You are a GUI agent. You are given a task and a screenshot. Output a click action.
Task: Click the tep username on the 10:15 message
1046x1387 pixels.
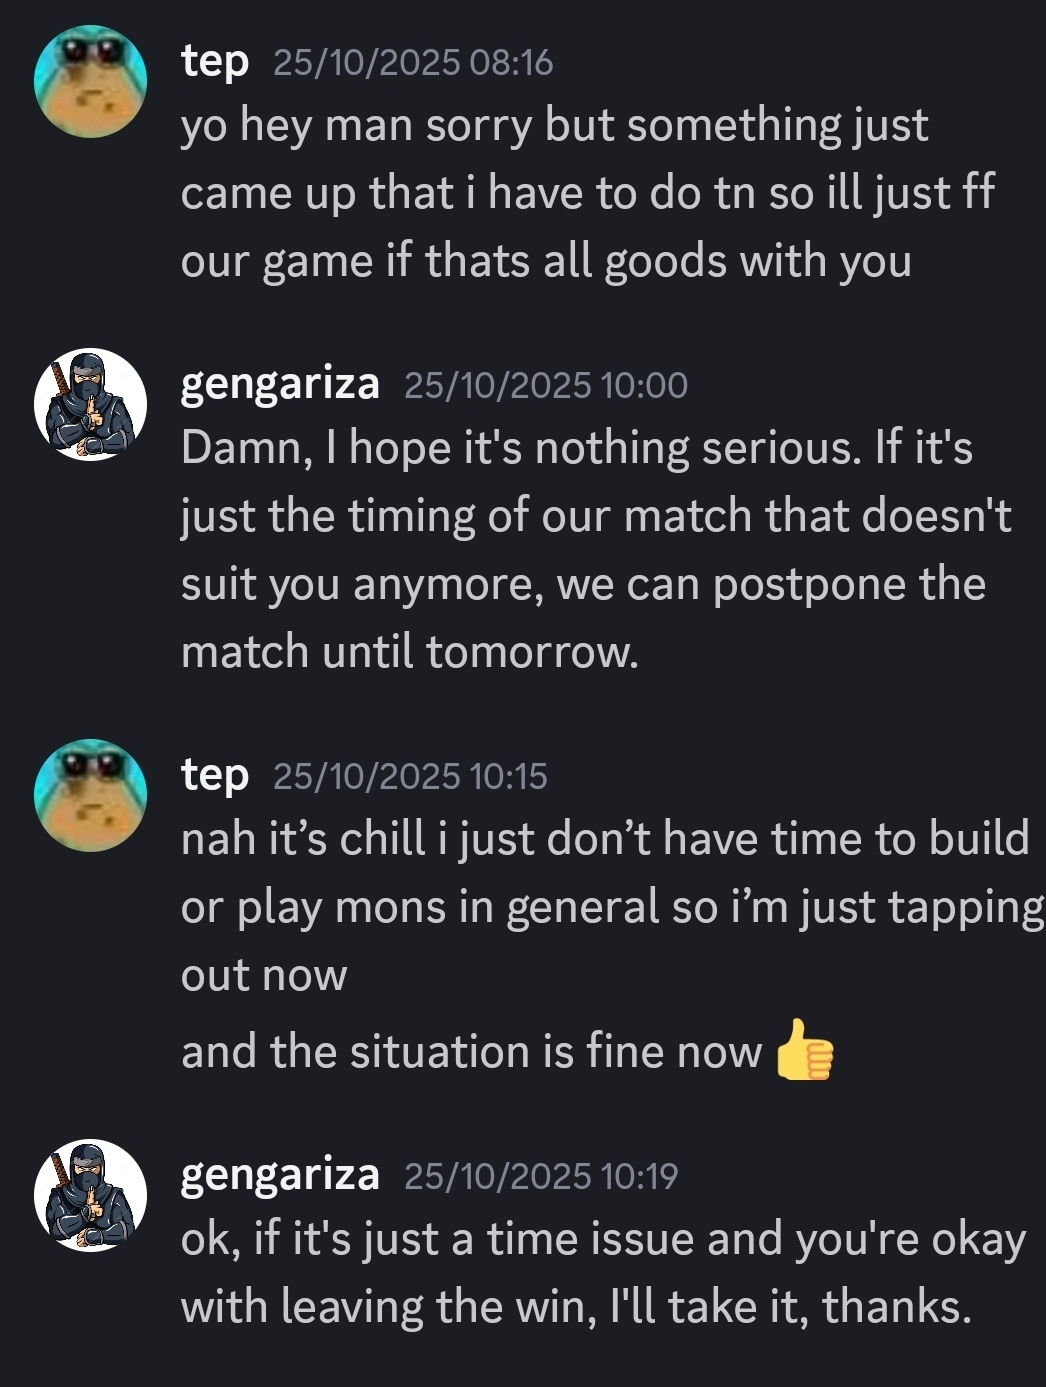point(215,775)
